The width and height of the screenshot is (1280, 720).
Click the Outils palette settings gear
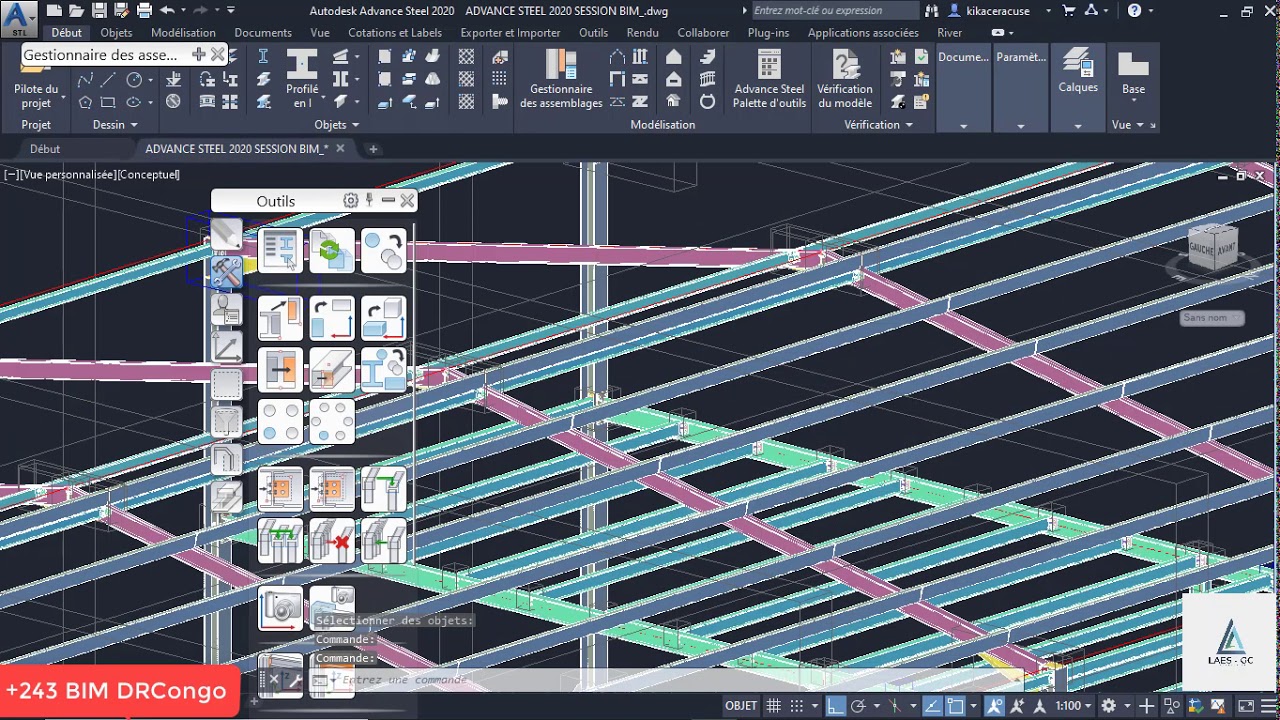[x=350, y=200]
